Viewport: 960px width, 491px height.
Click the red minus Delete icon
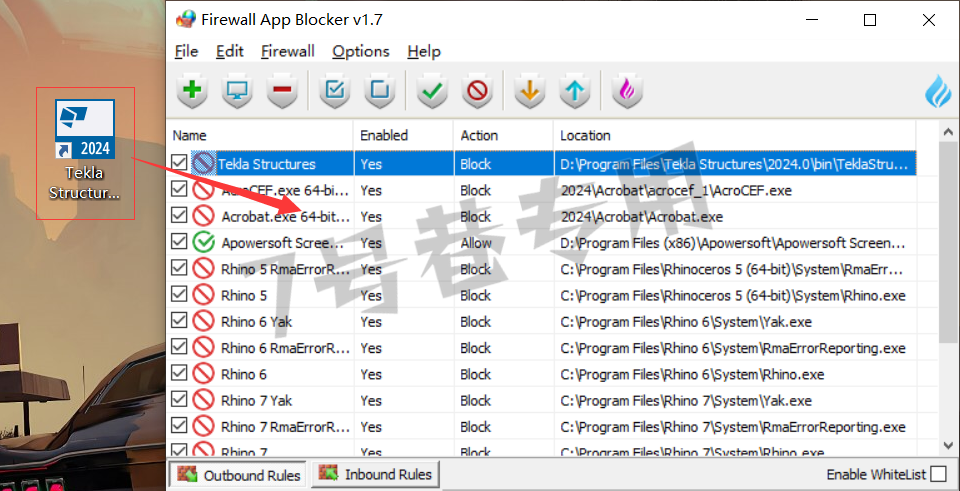point(282,91)
